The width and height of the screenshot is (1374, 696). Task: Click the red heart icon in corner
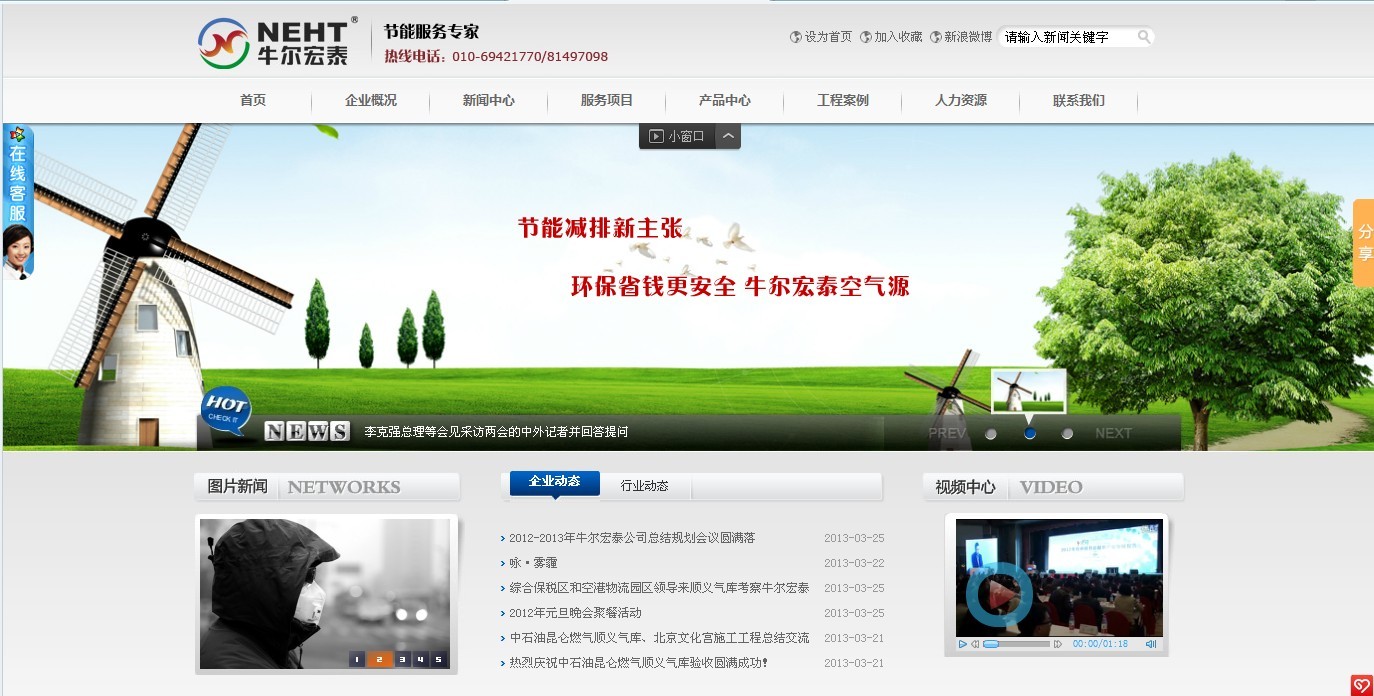coord(1361,685)
